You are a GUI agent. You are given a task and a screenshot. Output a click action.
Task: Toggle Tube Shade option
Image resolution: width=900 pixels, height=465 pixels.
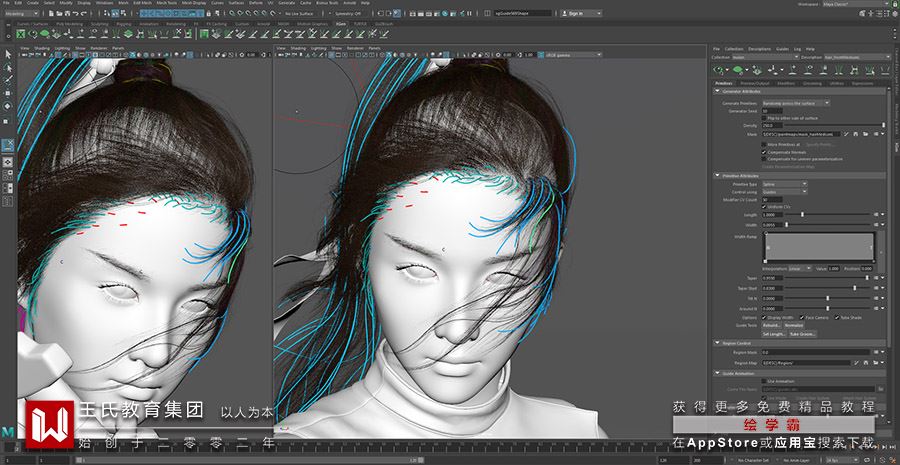click(x=837, y=317)
